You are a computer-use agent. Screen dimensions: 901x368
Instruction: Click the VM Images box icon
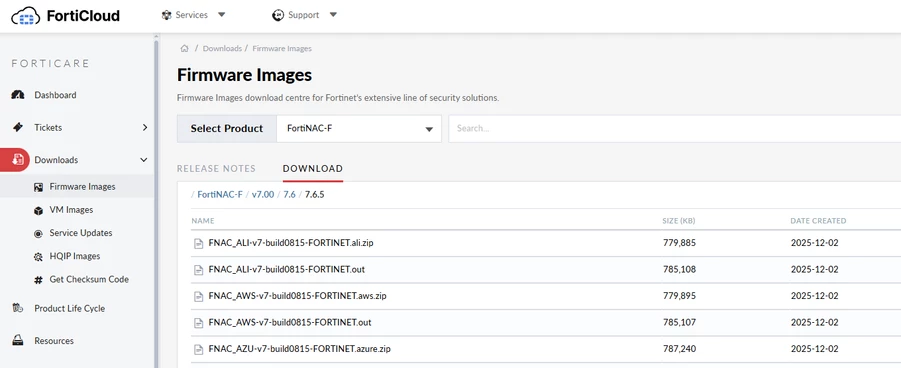(x=38, y=210)
